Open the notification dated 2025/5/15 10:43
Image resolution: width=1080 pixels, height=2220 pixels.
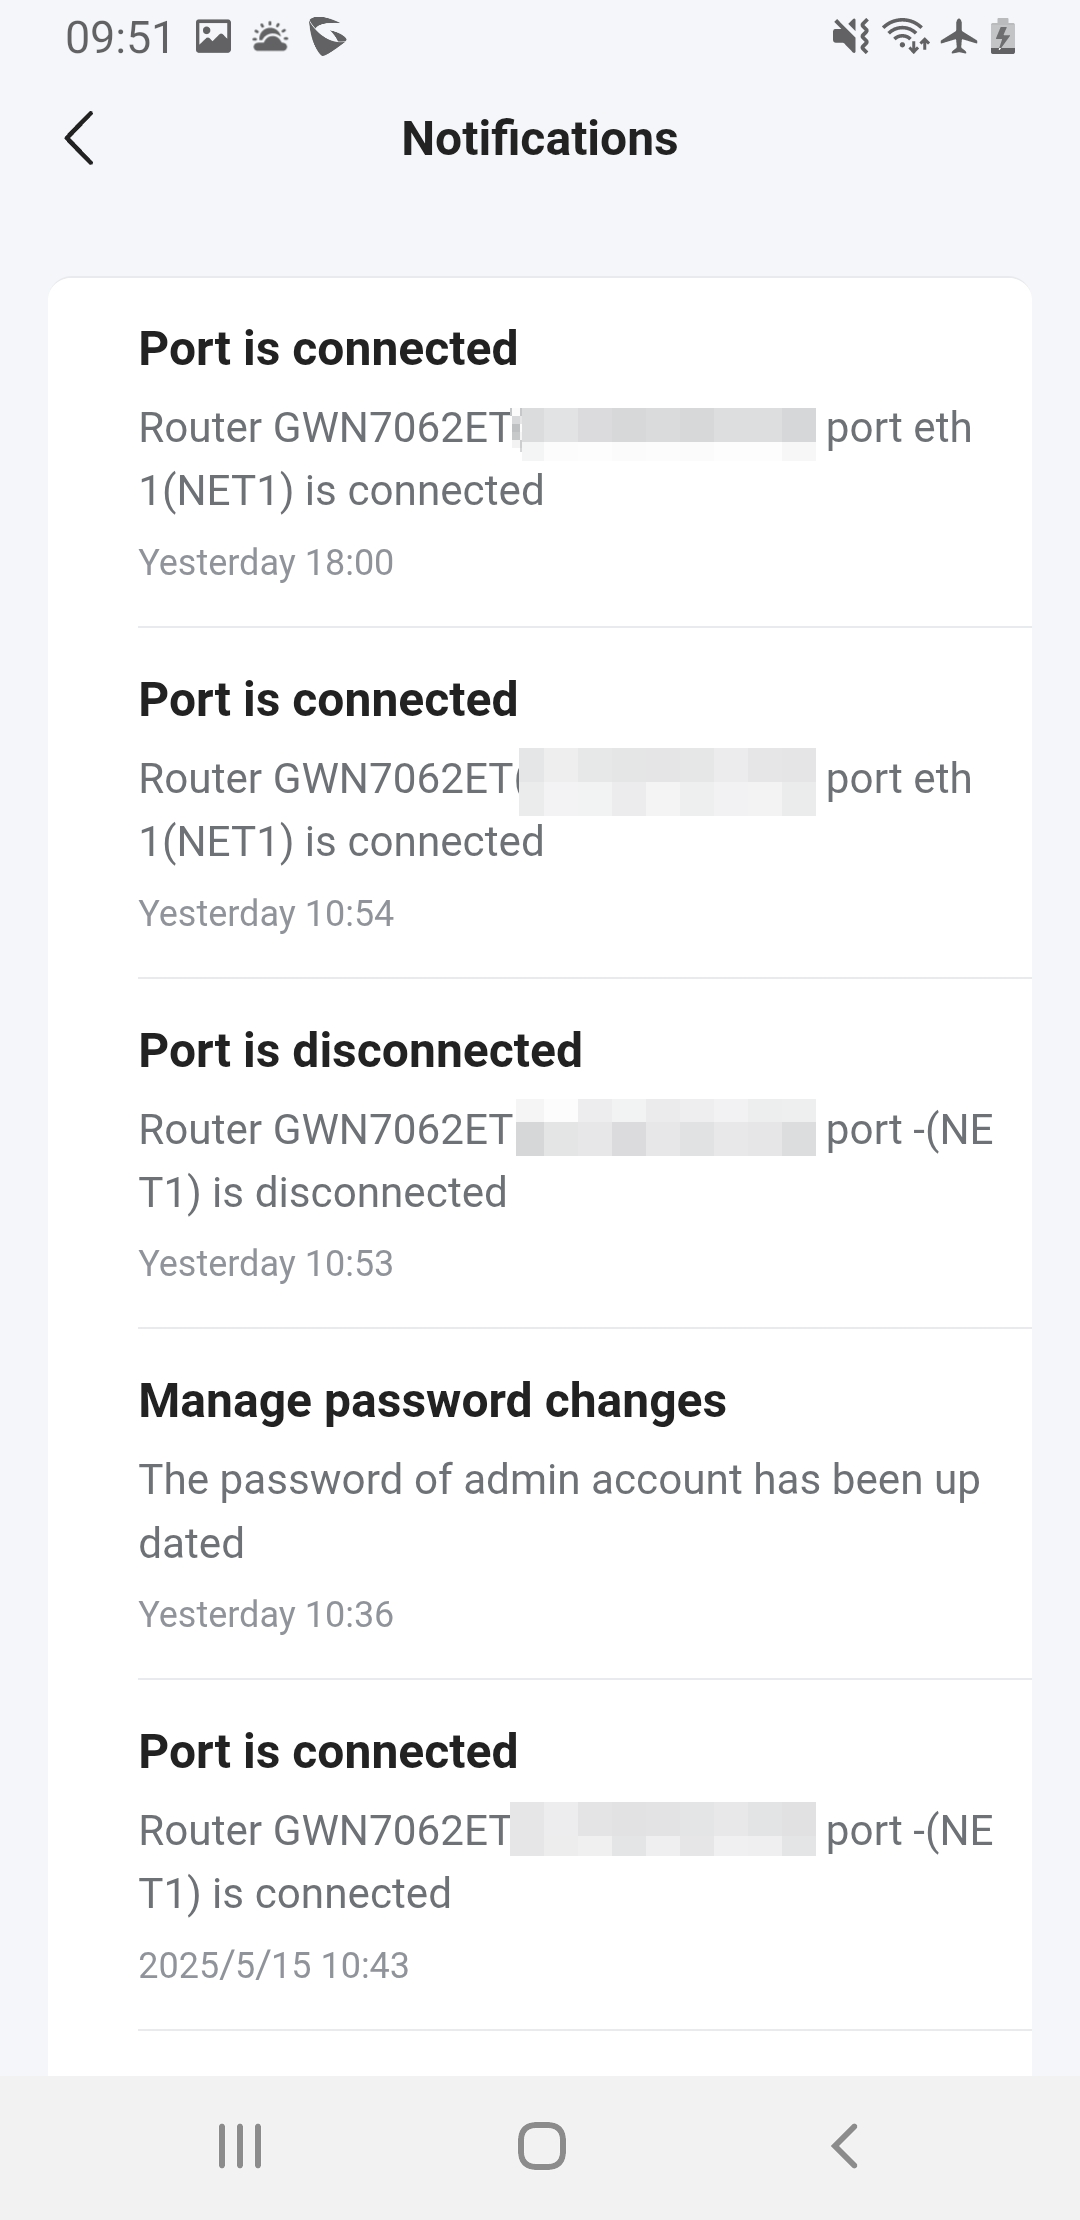click(540, 1856)
